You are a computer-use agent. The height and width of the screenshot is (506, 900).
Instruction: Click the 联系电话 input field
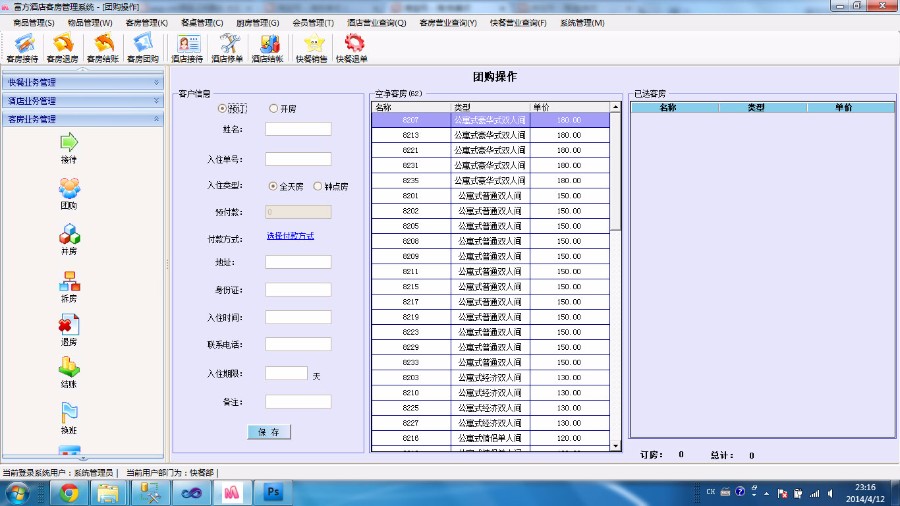[298, 344]
